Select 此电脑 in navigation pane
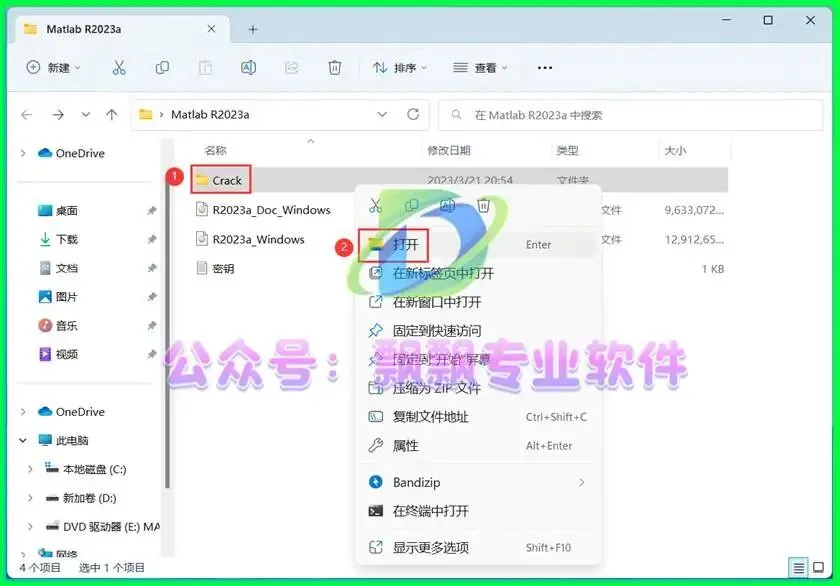 [x=63, y=440]
